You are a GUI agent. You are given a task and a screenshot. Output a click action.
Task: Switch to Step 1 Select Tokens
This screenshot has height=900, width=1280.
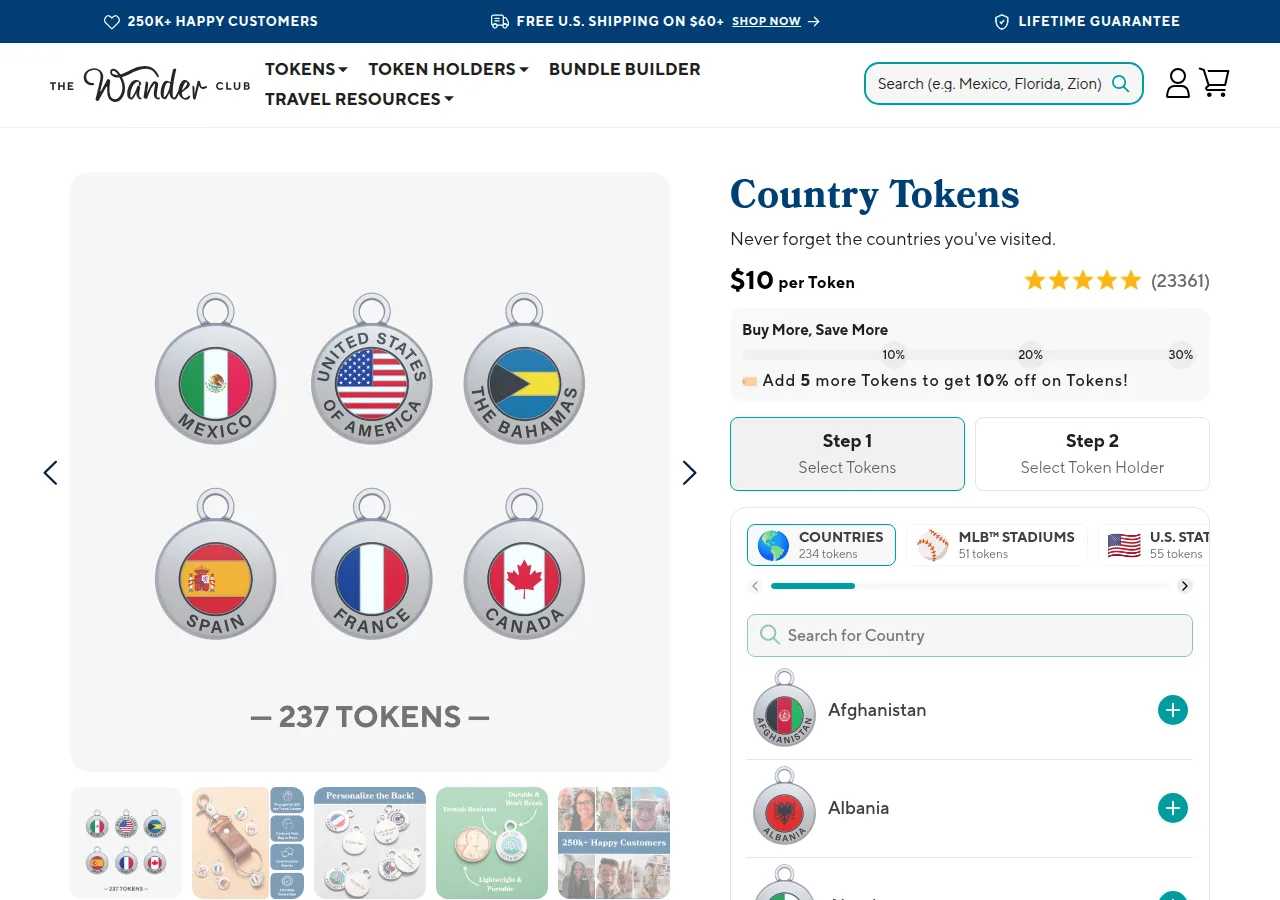(x=847, y=454)
